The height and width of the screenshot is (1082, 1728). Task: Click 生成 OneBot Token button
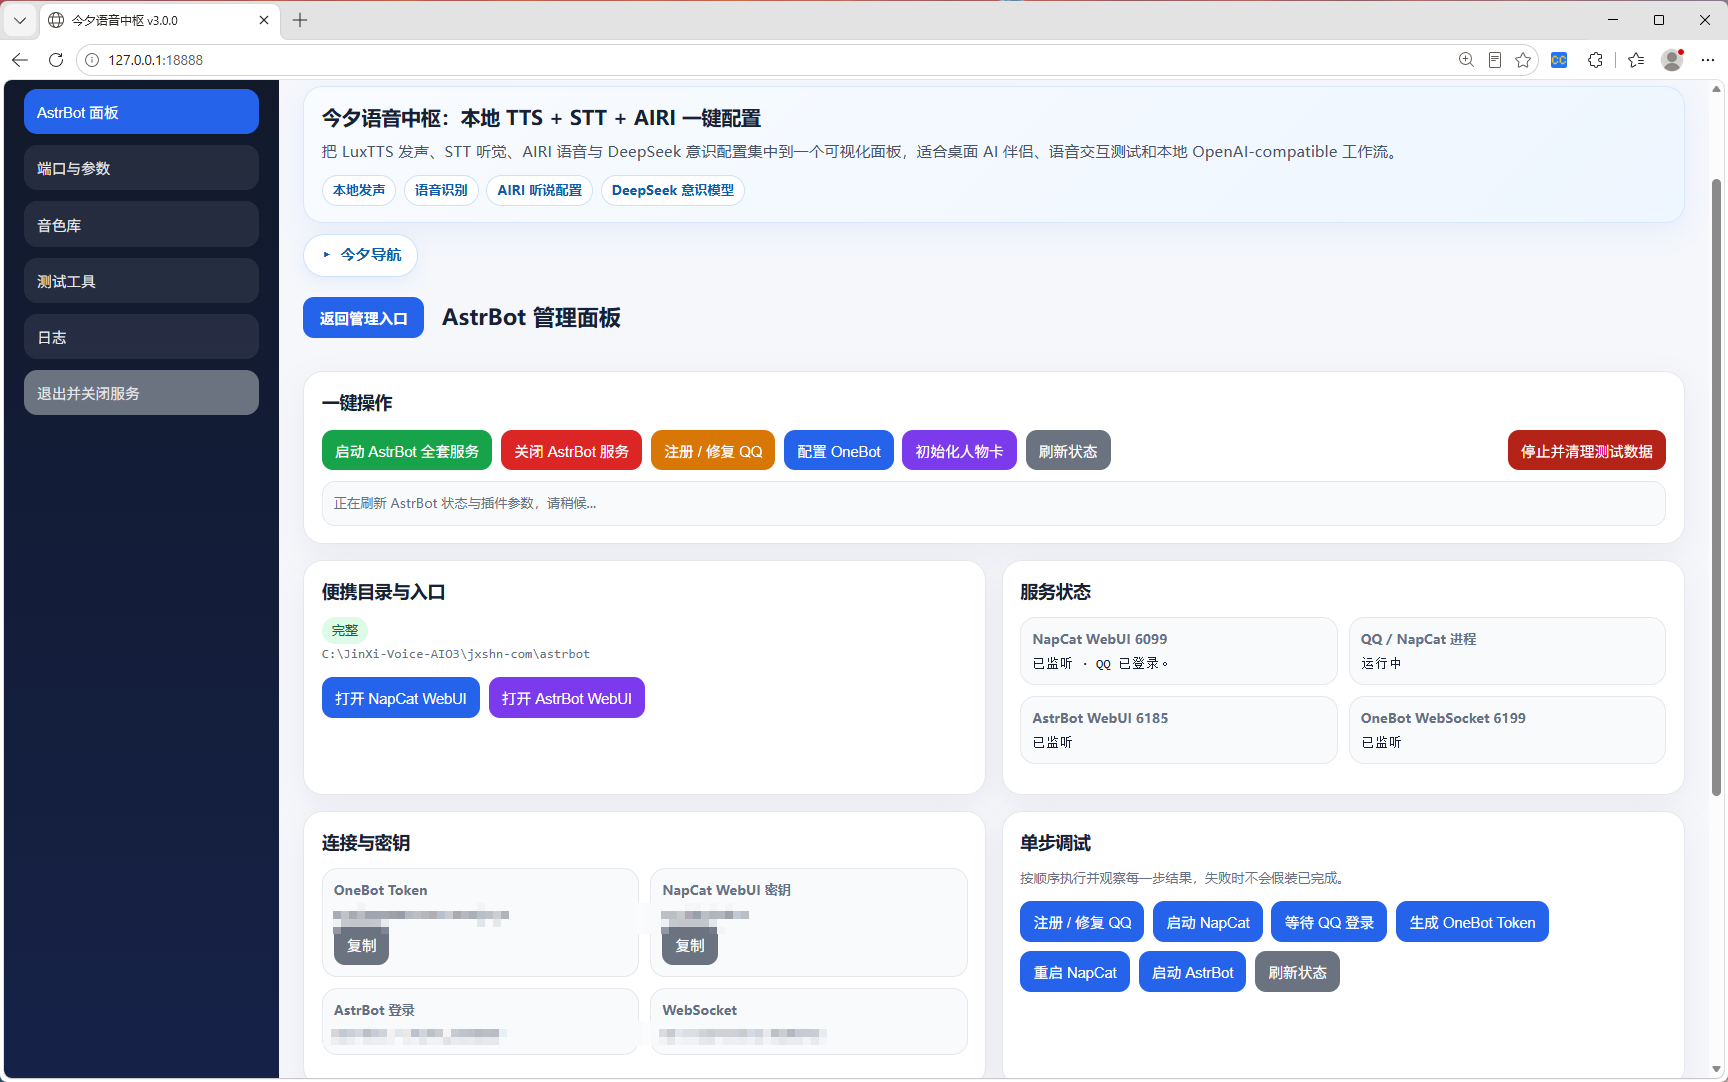1472,922
